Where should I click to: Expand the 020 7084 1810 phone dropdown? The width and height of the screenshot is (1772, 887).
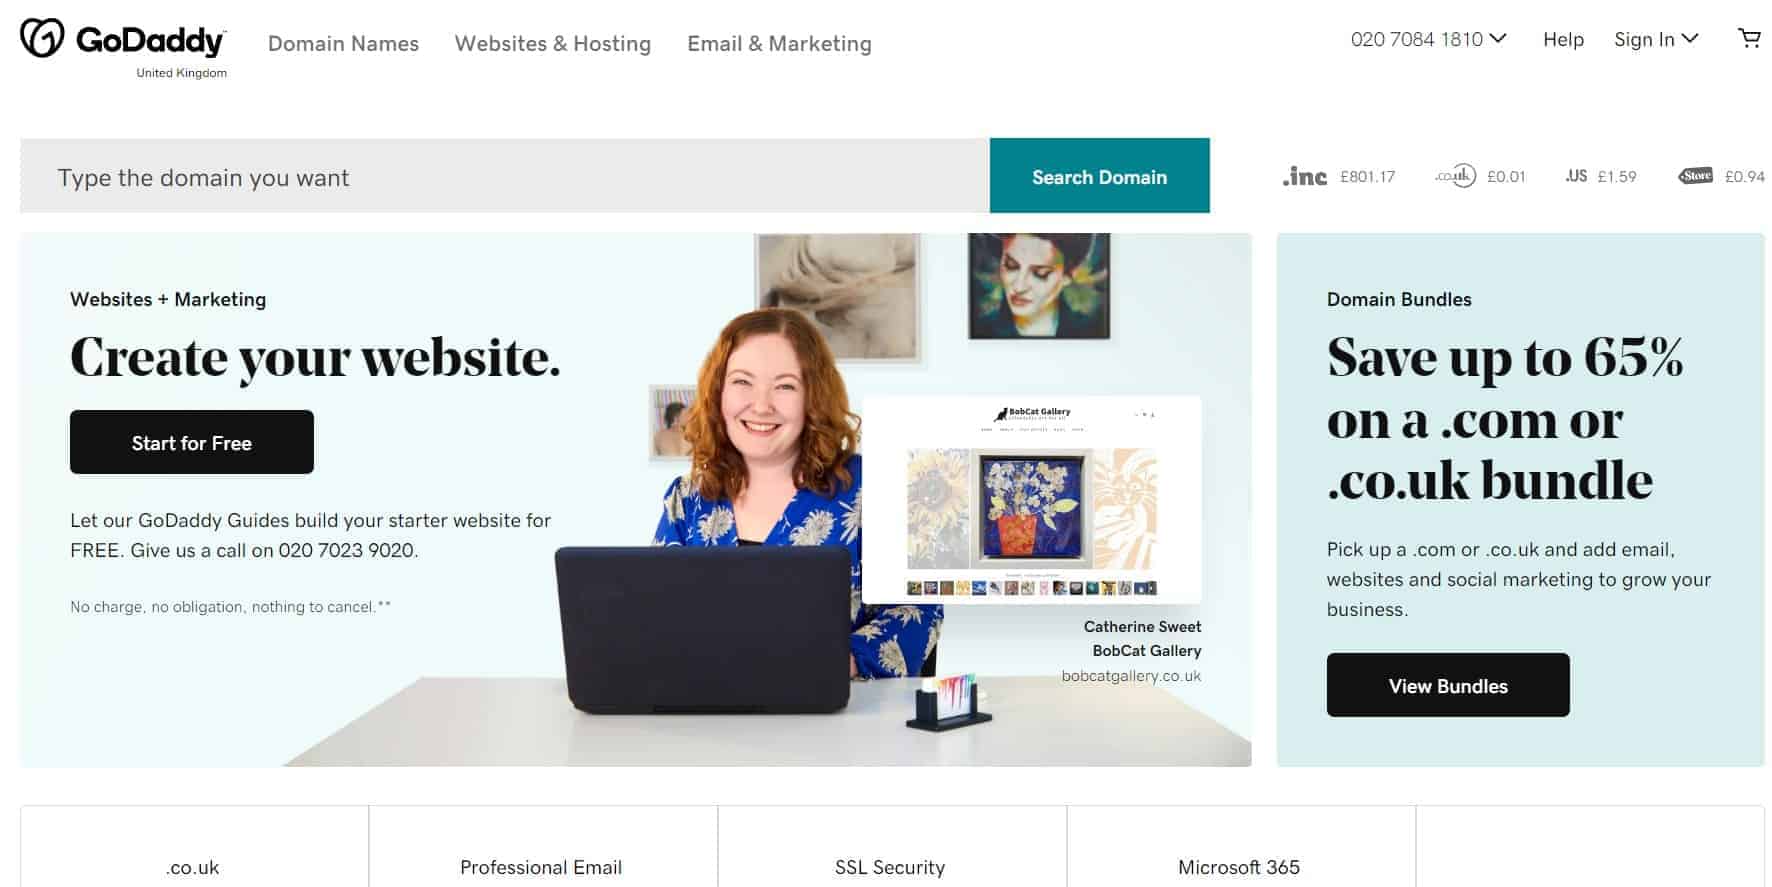(1428, 39)
